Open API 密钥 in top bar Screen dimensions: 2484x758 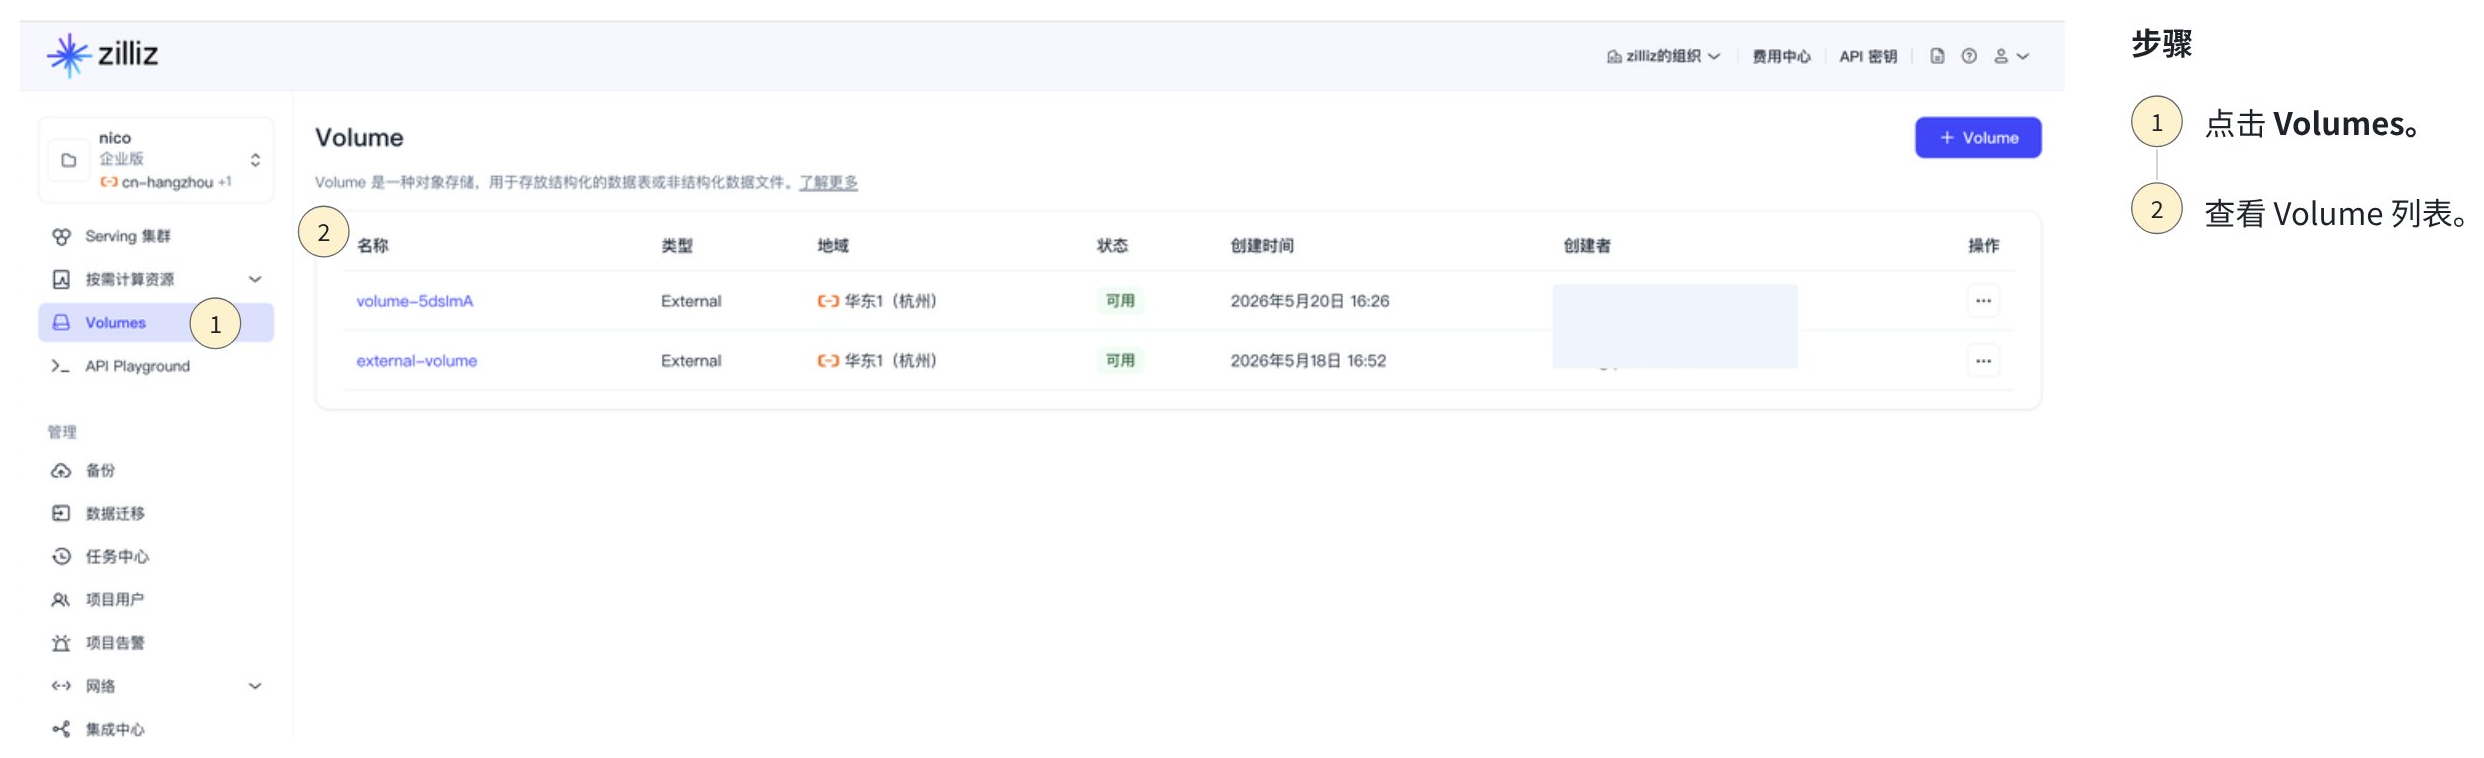pyautogui.click(x=1868, y=56)
